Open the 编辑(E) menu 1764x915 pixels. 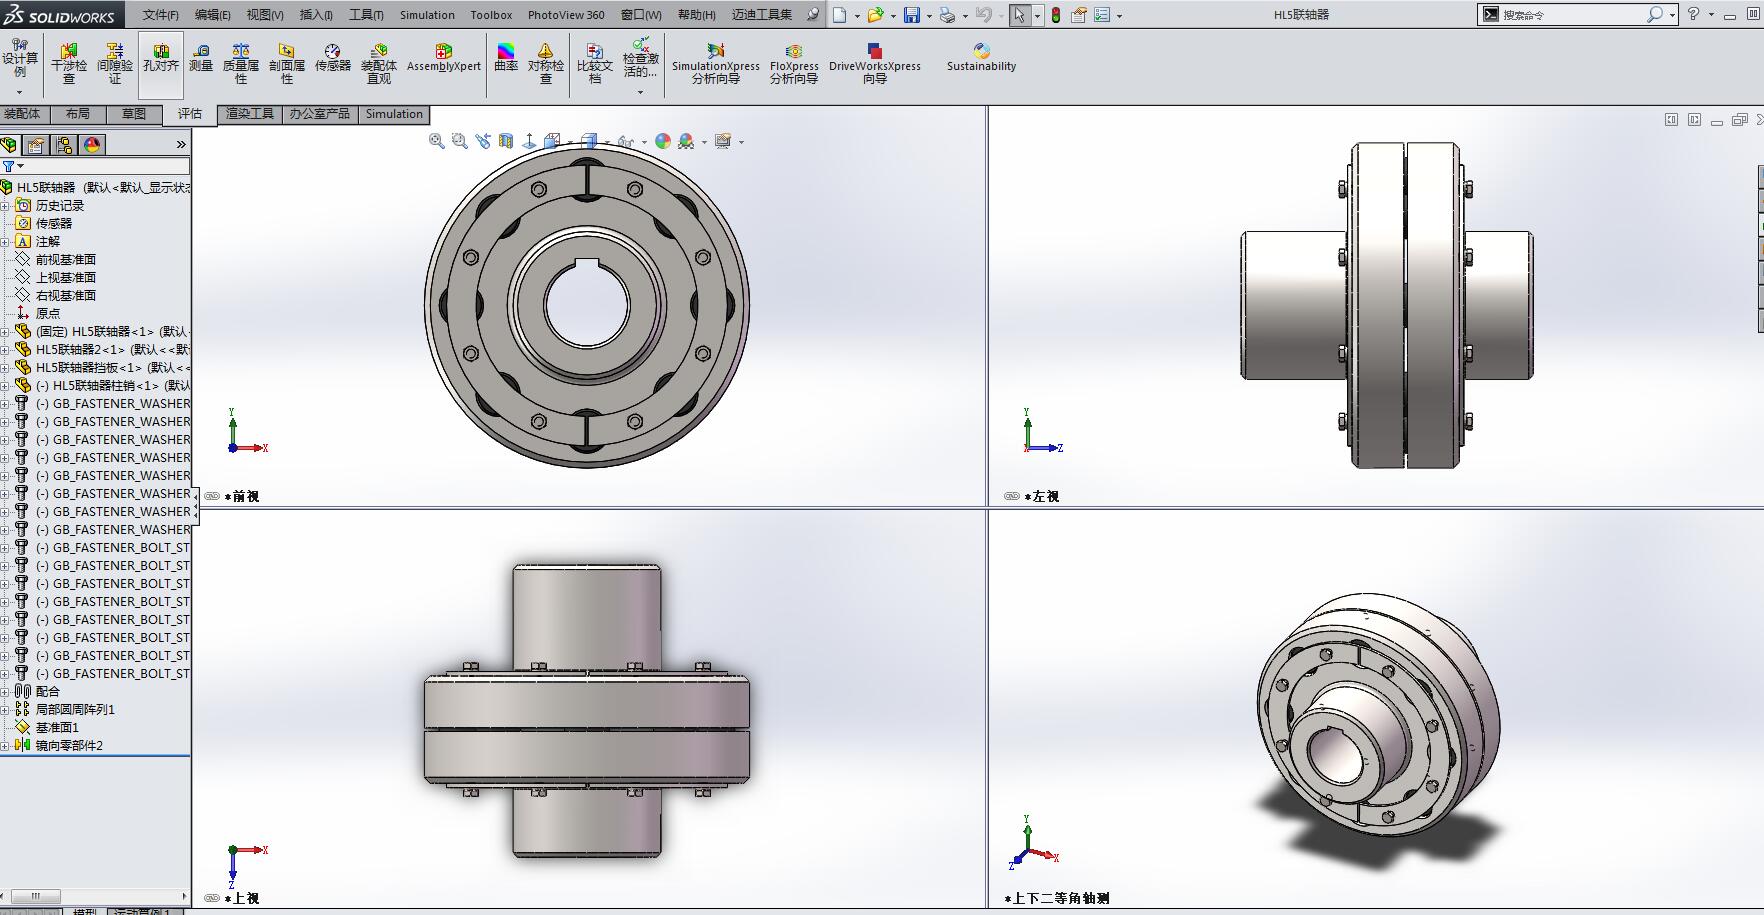coord(212,15)
